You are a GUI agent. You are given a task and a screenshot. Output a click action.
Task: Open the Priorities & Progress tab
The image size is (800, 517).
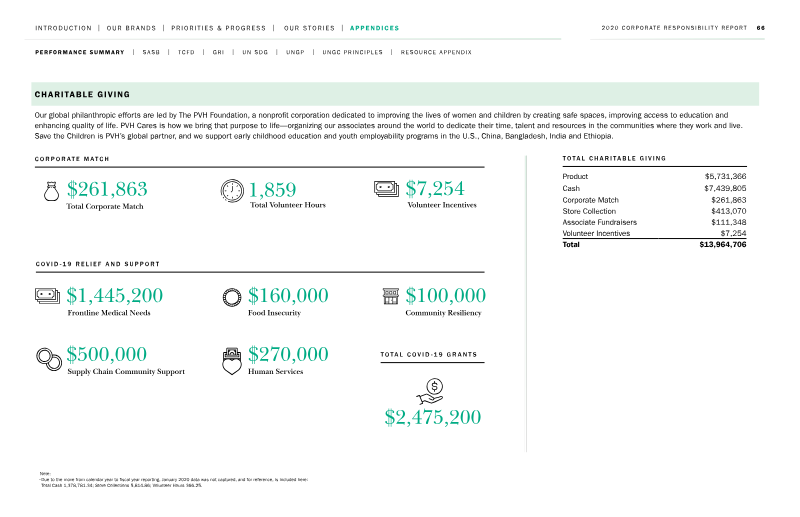click(218, 28)
